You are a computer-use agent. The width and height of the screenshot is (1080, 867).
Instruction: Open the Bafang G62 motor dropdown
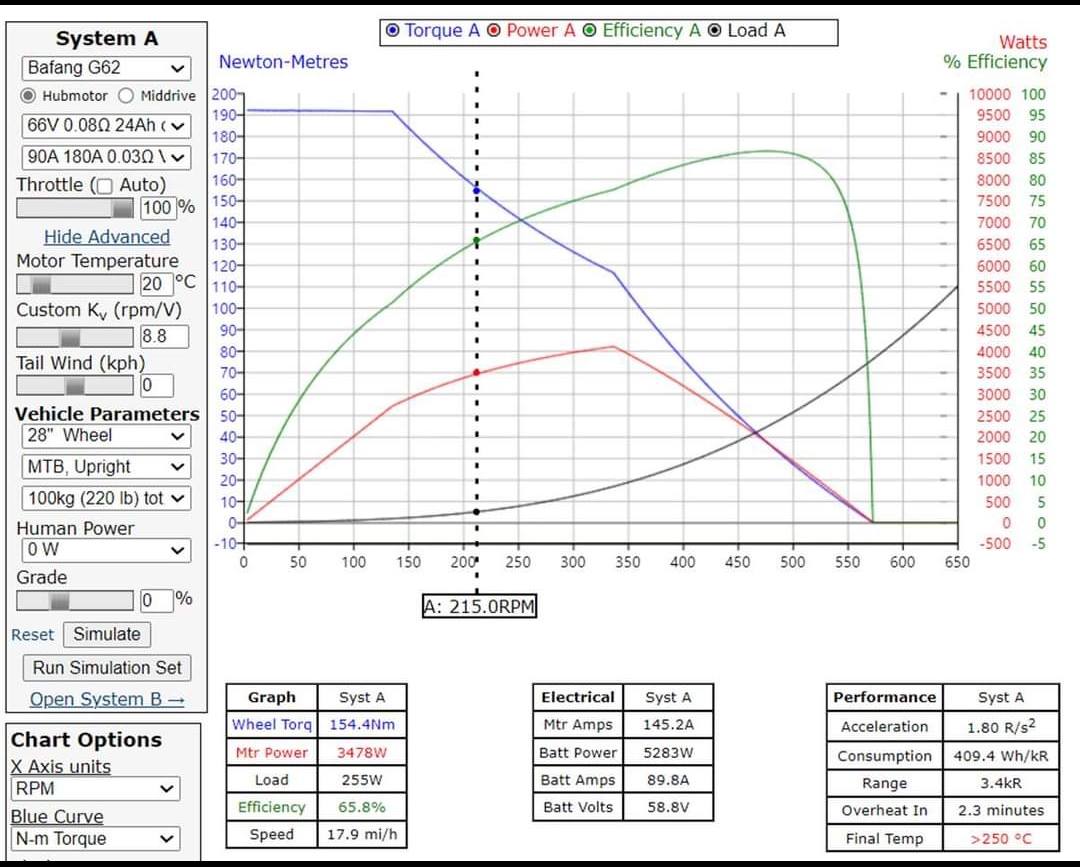point(106,69)
